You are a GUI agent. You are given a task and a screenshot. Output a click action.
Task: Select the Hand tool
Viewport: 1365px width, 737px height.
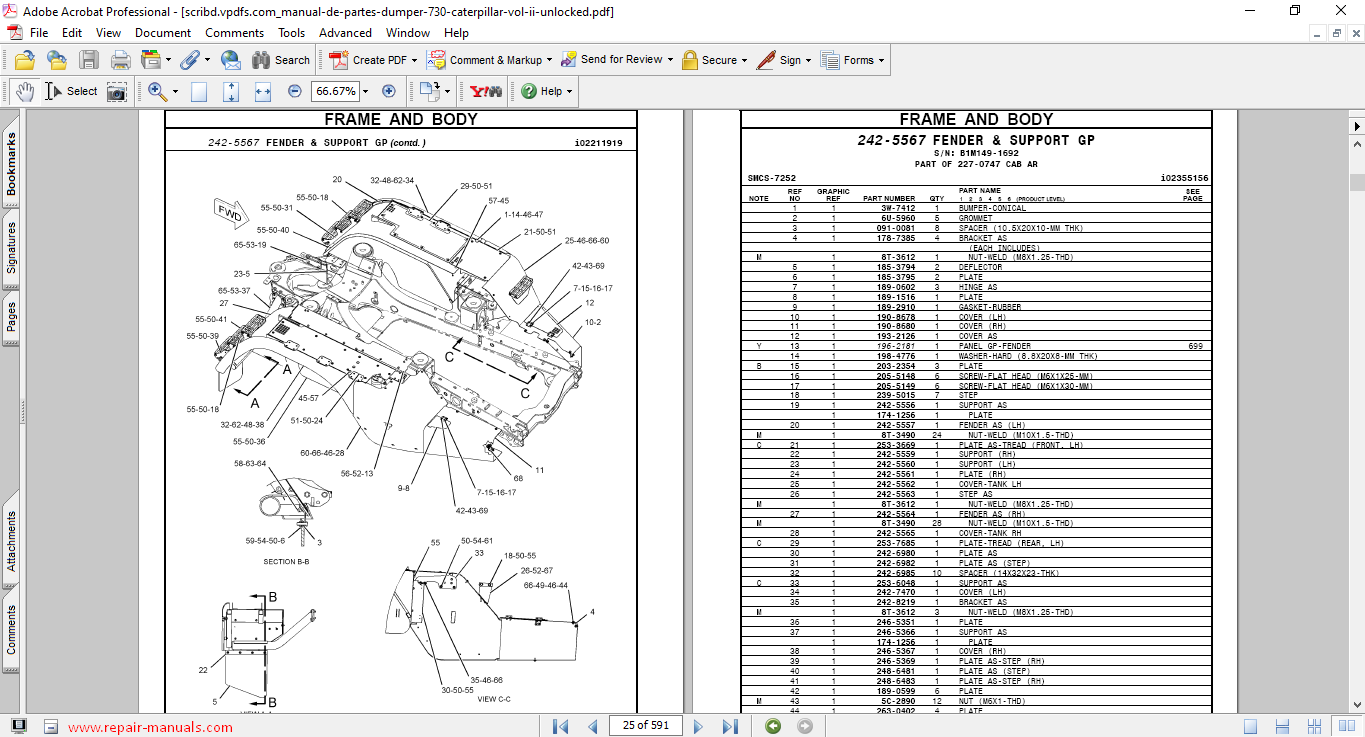pyautogui.click(x=24, y=91)
